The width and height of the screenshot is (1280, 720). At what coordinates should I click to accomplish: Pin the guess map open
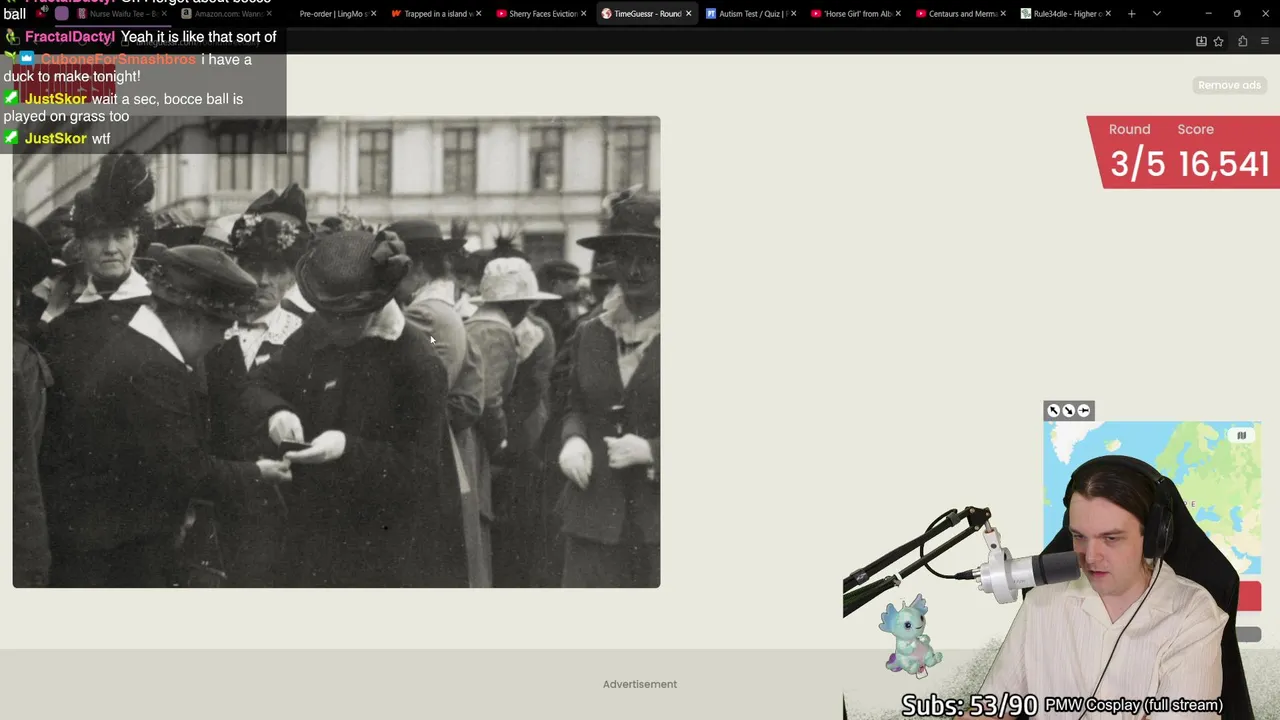1084,411
